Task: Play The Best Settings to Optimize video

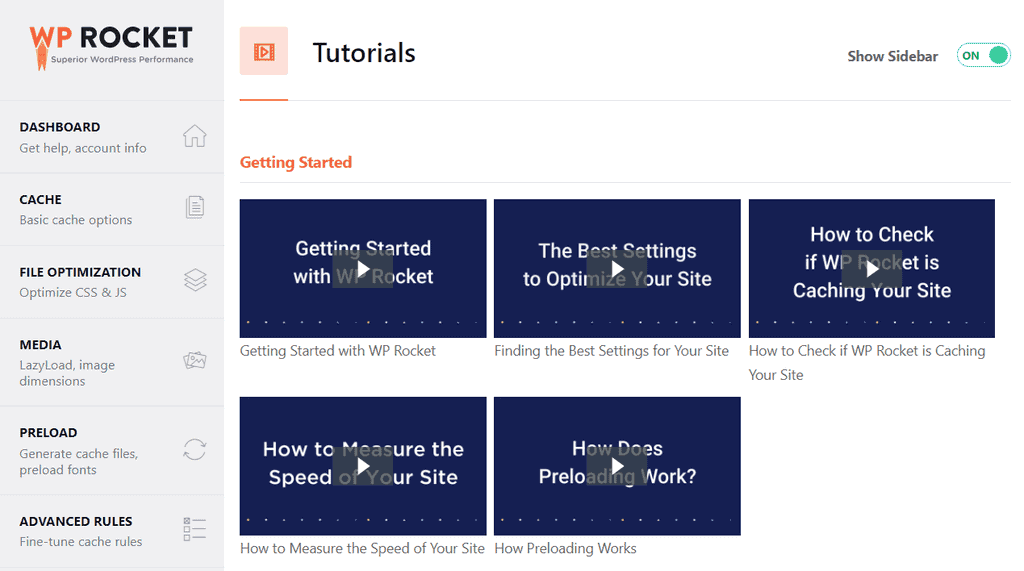Action: click(617, 269)
